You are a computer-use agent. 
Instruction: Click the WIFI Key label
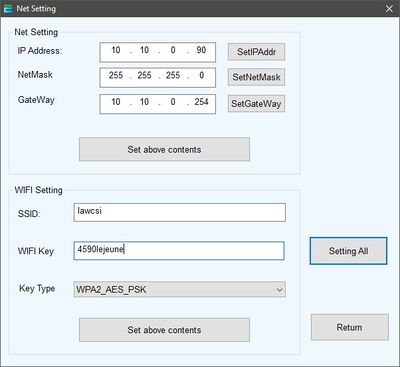[36, 251]
